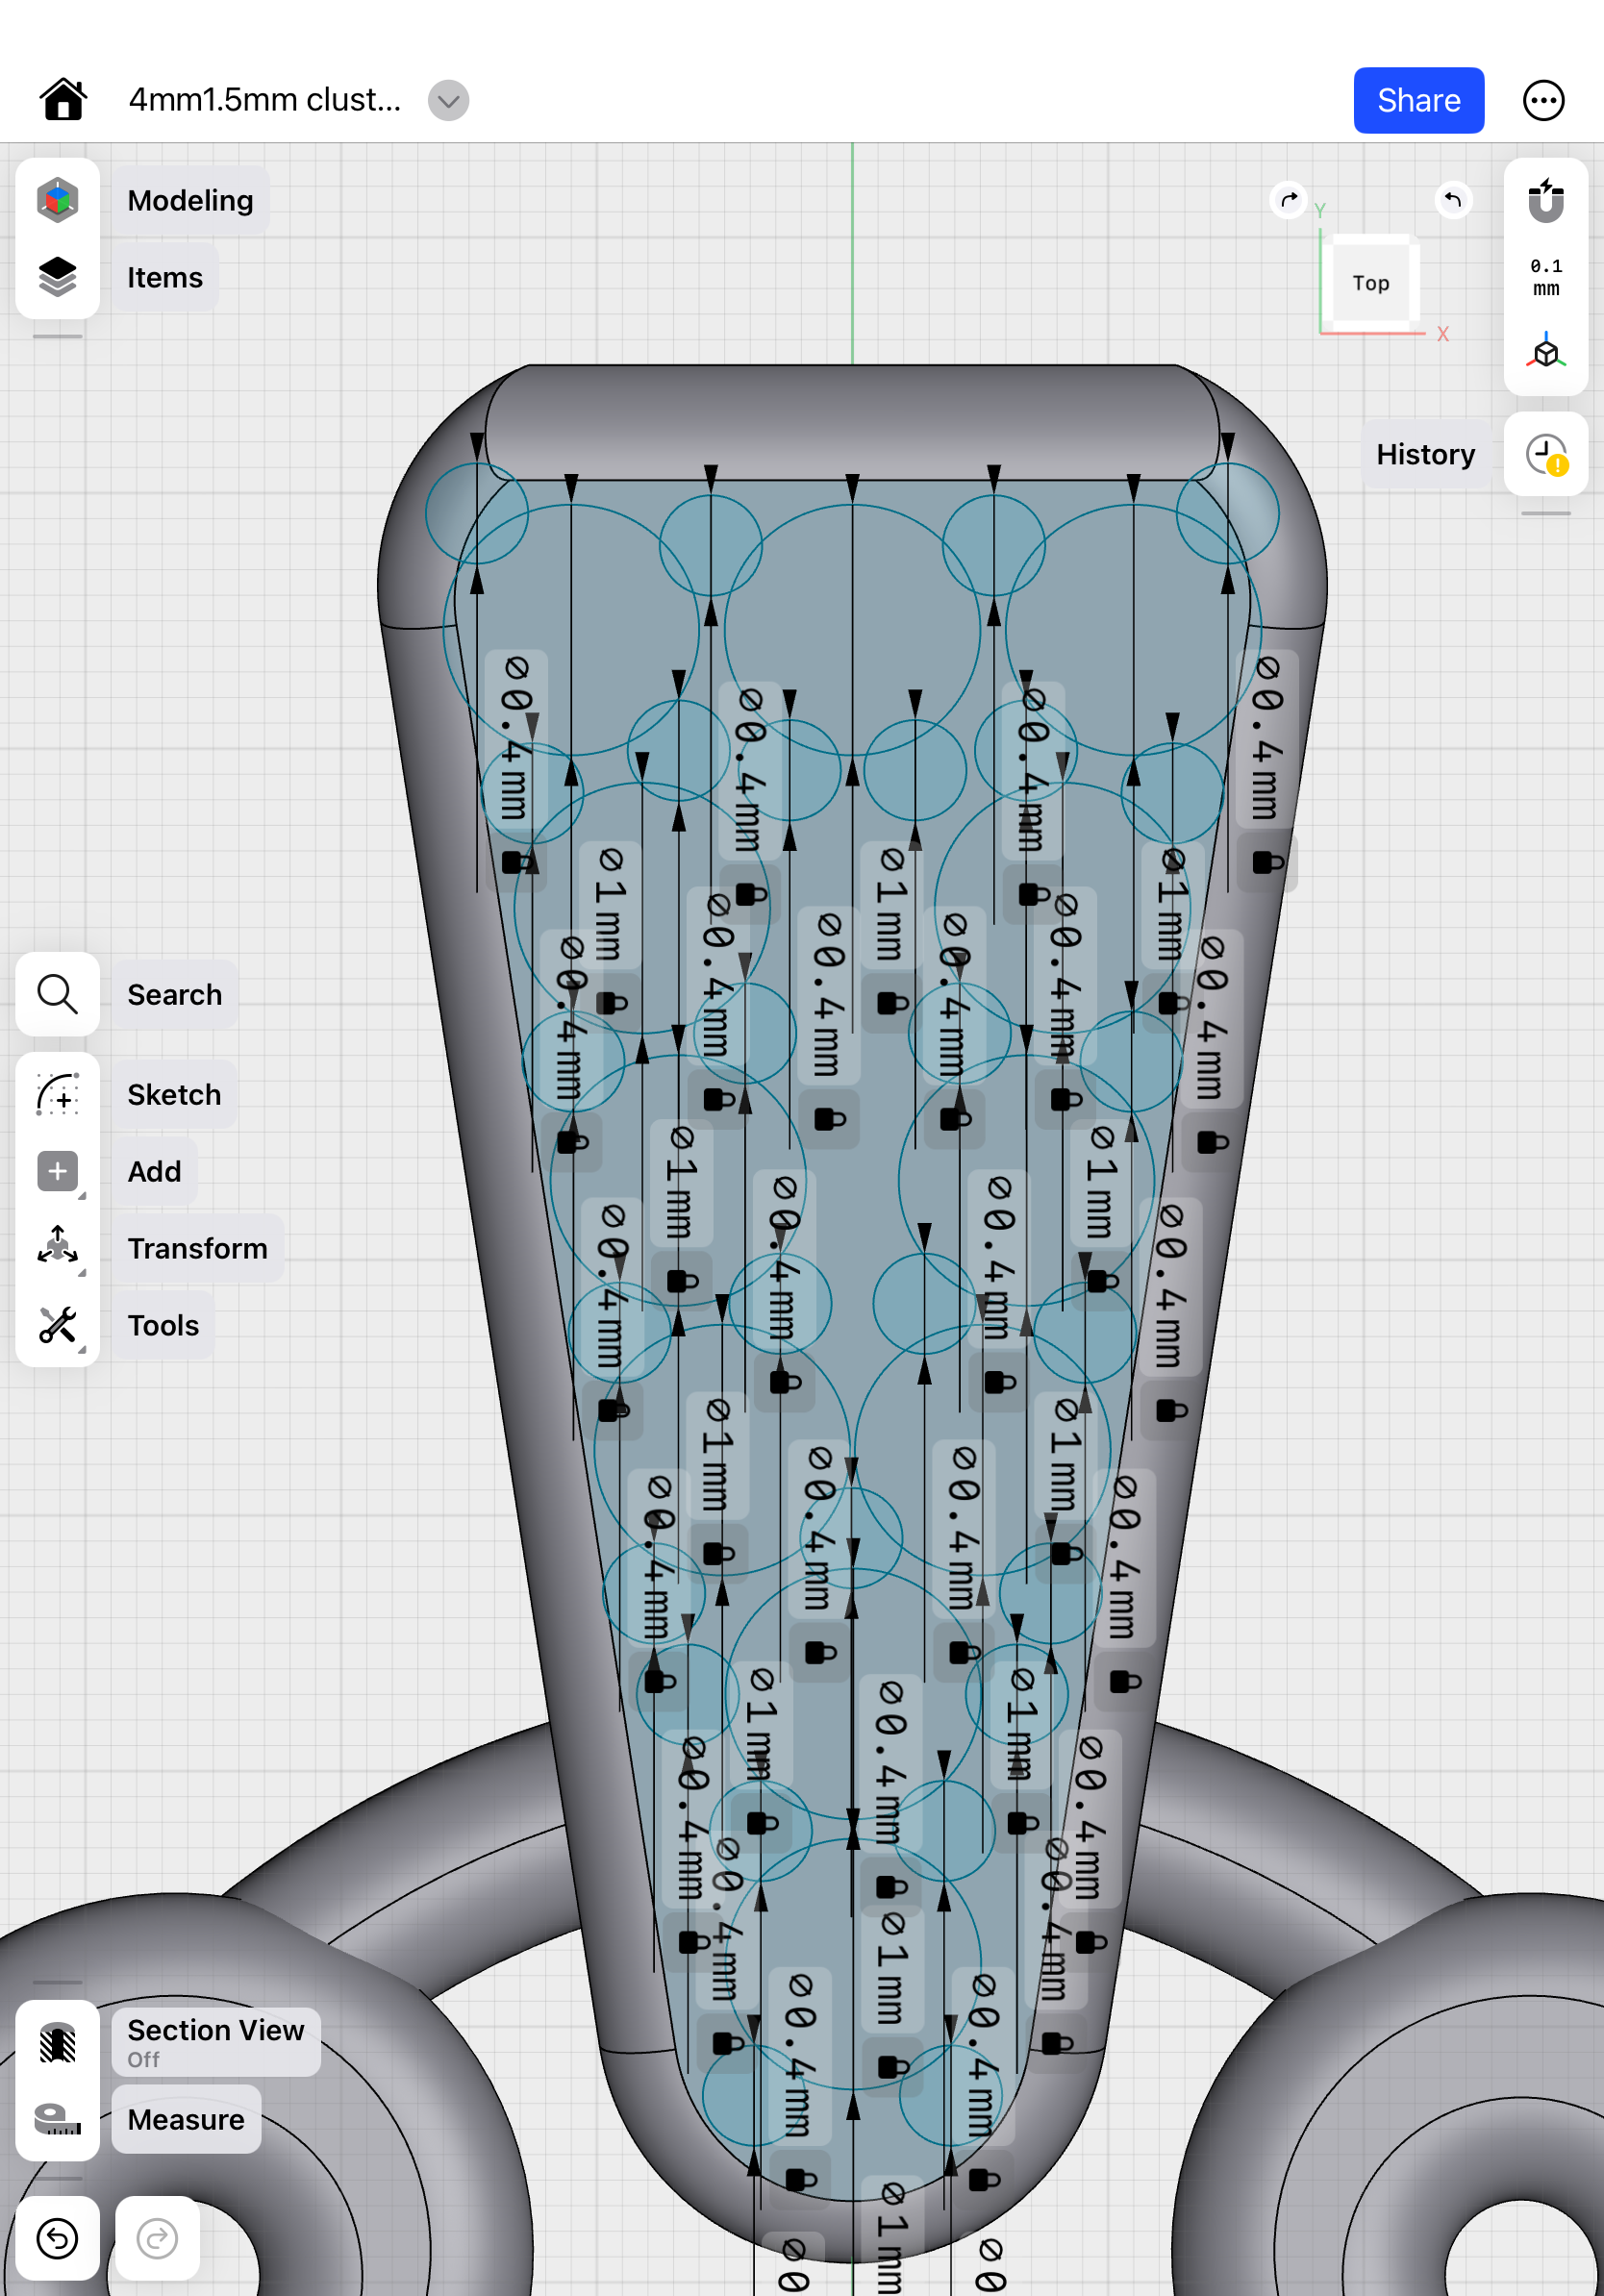Open the History panel clock icon

point(1545,454)
